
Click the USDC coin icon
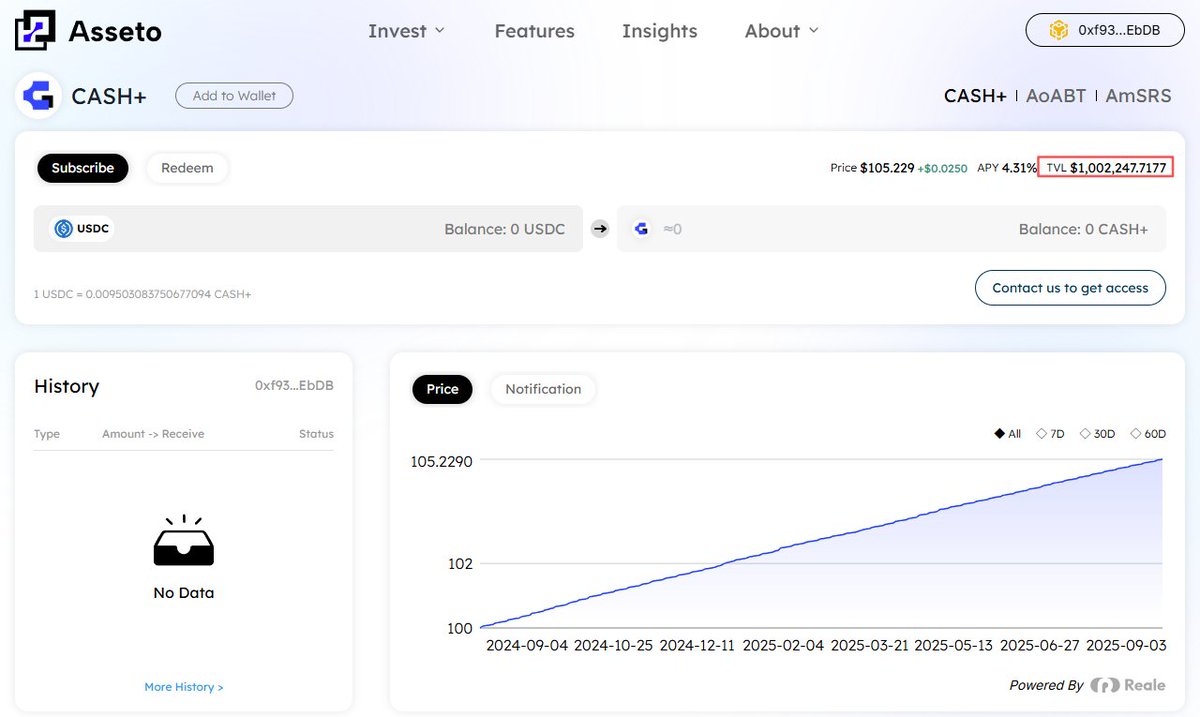64,229
